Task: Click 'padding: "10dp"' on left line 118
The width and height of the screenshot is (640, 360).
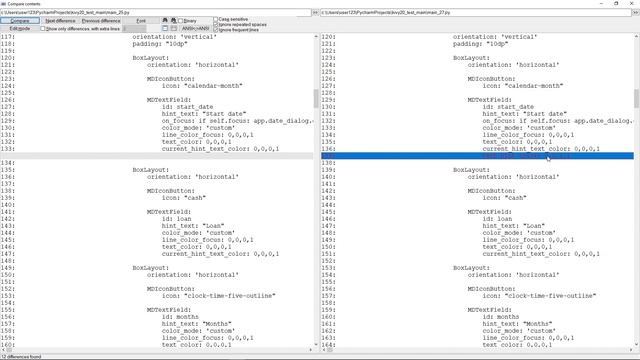Action: click(x=160, y=44)
